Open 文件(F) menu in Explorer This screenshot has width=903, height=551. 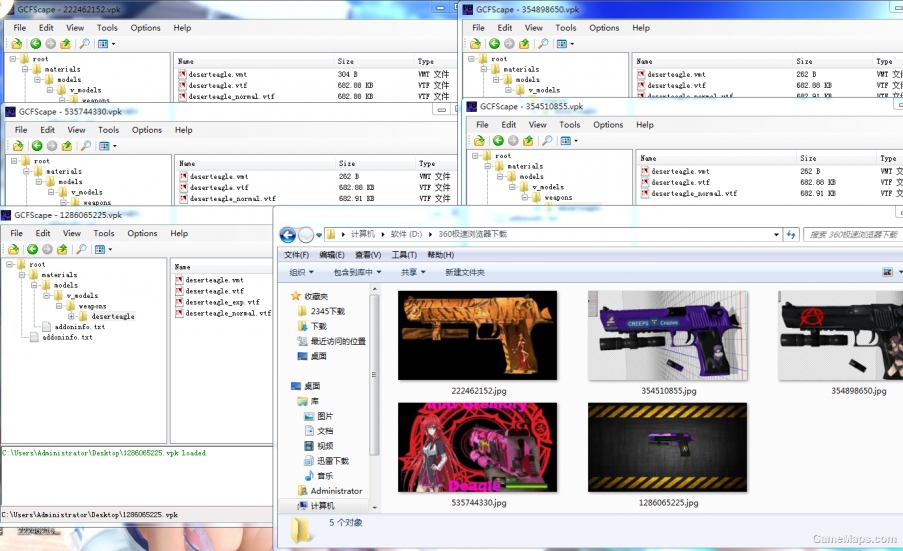point(296,254)
